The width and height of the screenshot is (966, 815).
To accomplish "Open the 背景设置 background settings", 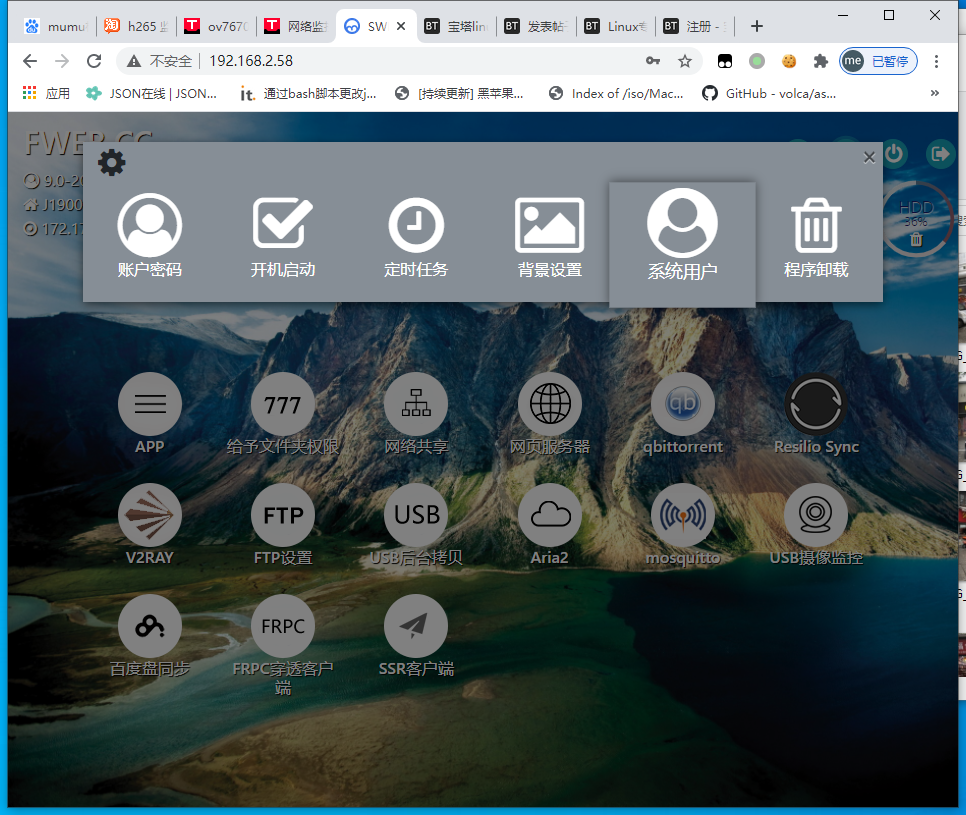I will 549,235.
